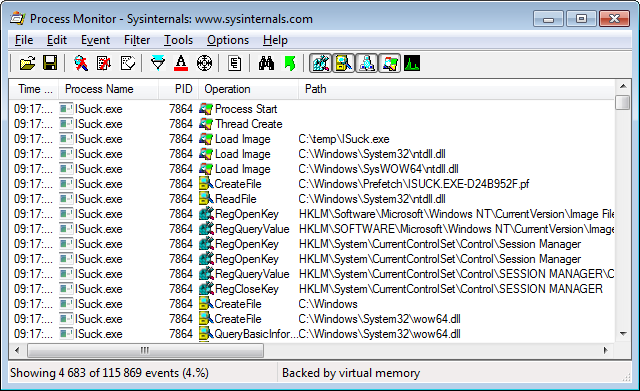Open Find with the binoculars icon
The width and height of the screenshot is (640, 391).
266,63
